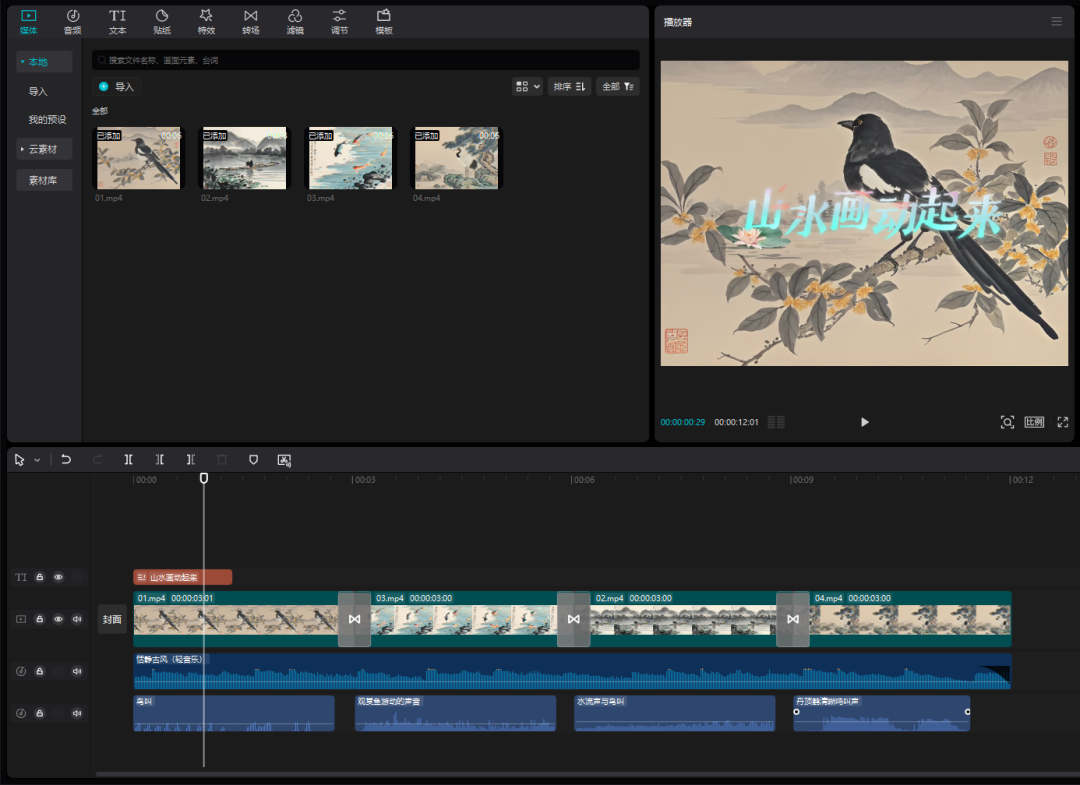1080x785 pixels.
Task: Lock the 鸟叫 sound effects track
Action: pos(40,713)
